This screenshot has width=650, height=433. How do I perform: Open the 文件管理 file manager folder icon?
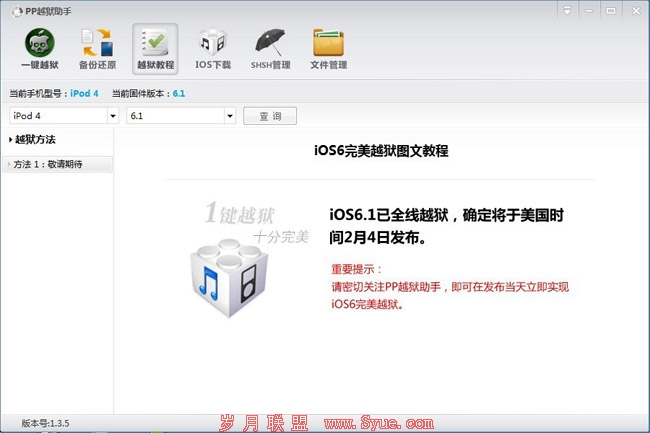(x=328, y=48)
